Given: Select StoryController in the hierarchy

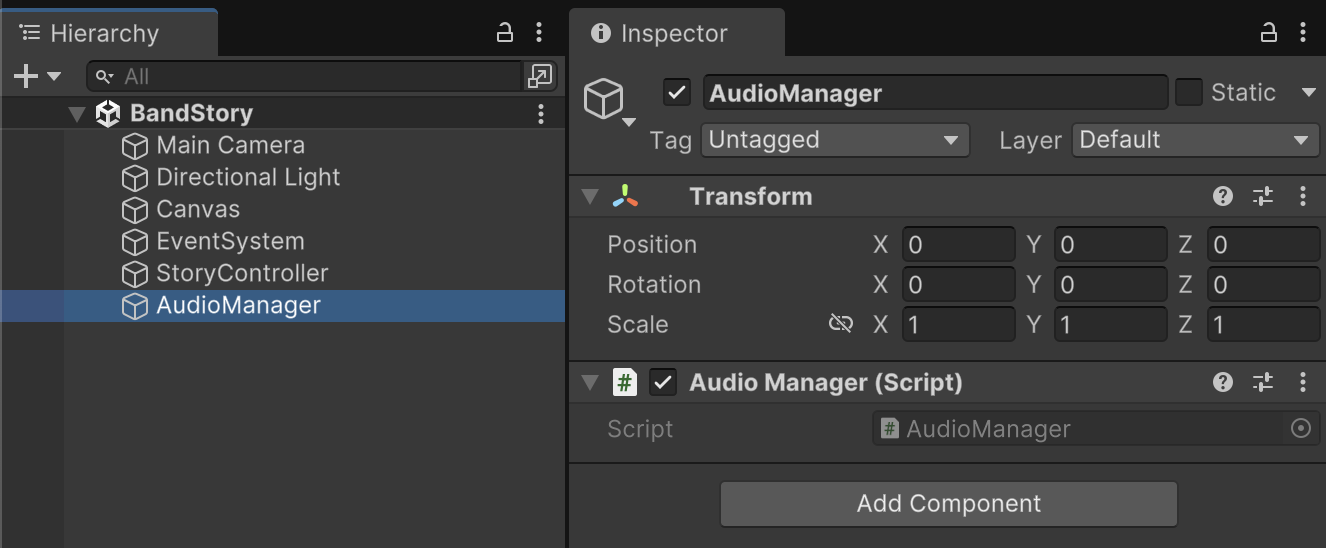Looking at the screenshot, I should tap(242, 273).
